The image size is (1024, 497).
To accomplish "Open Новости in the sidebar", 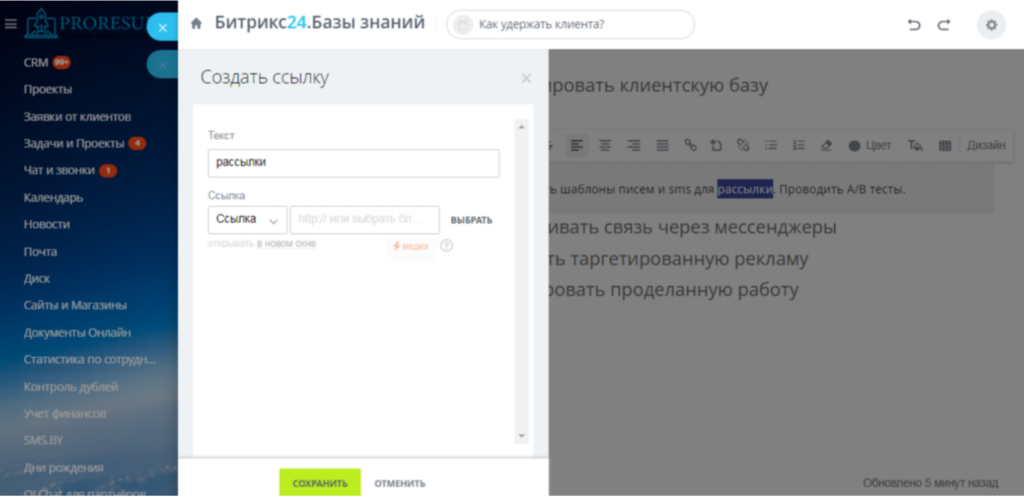I will tap(46, 225).
